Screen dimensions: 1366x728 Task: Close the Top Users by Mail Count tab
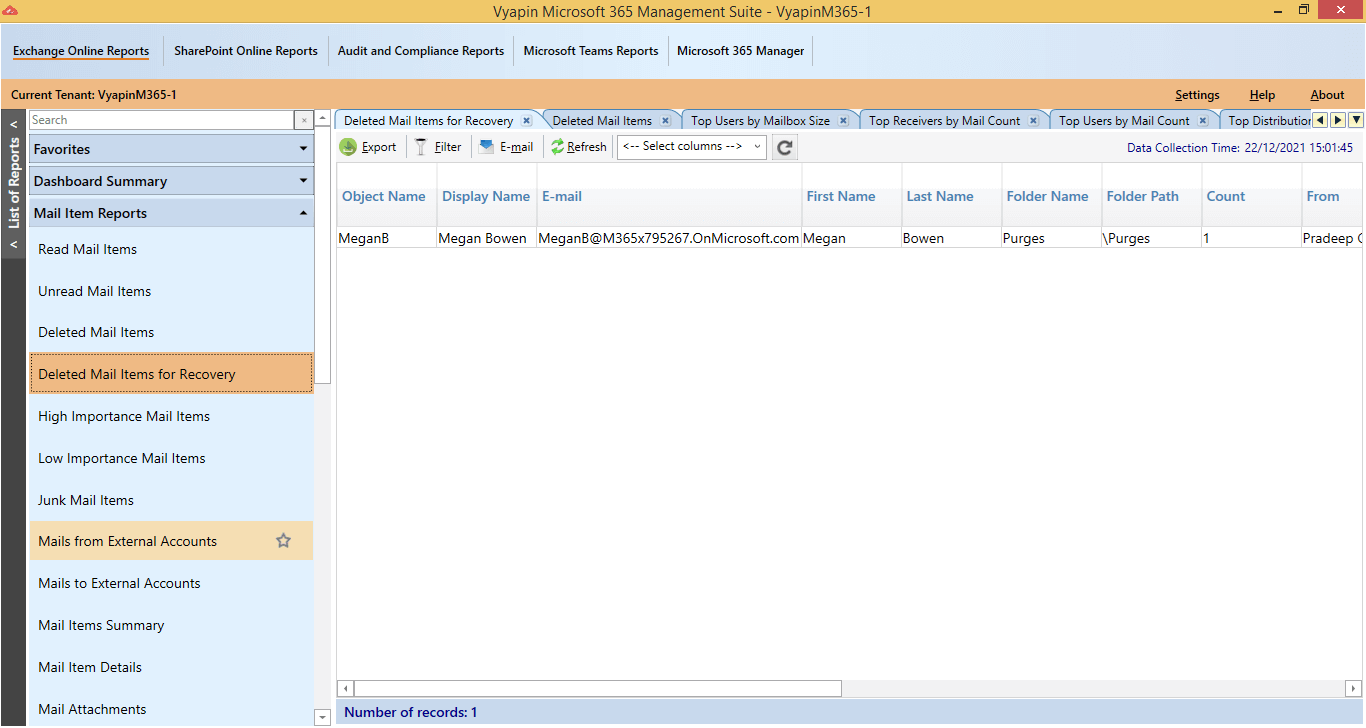tap(1203, 121)
